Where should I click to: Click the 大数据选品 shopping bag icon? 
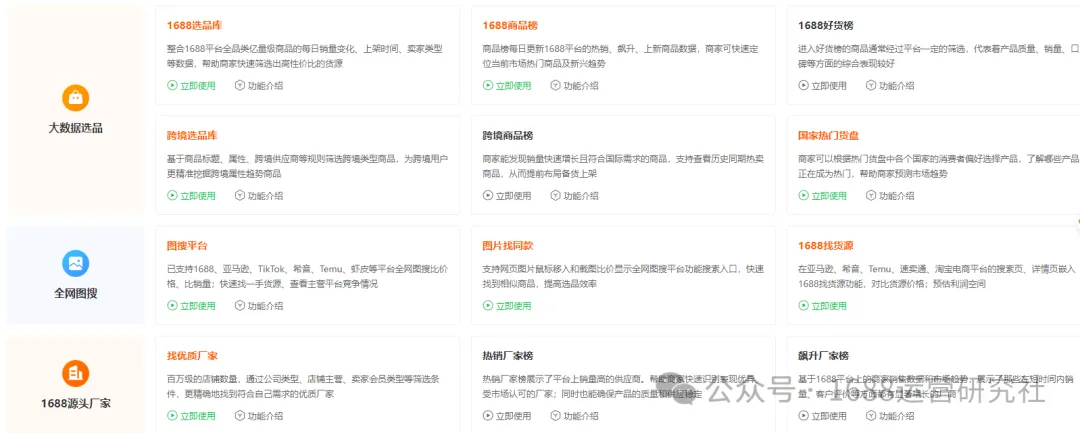click(76, 98)
